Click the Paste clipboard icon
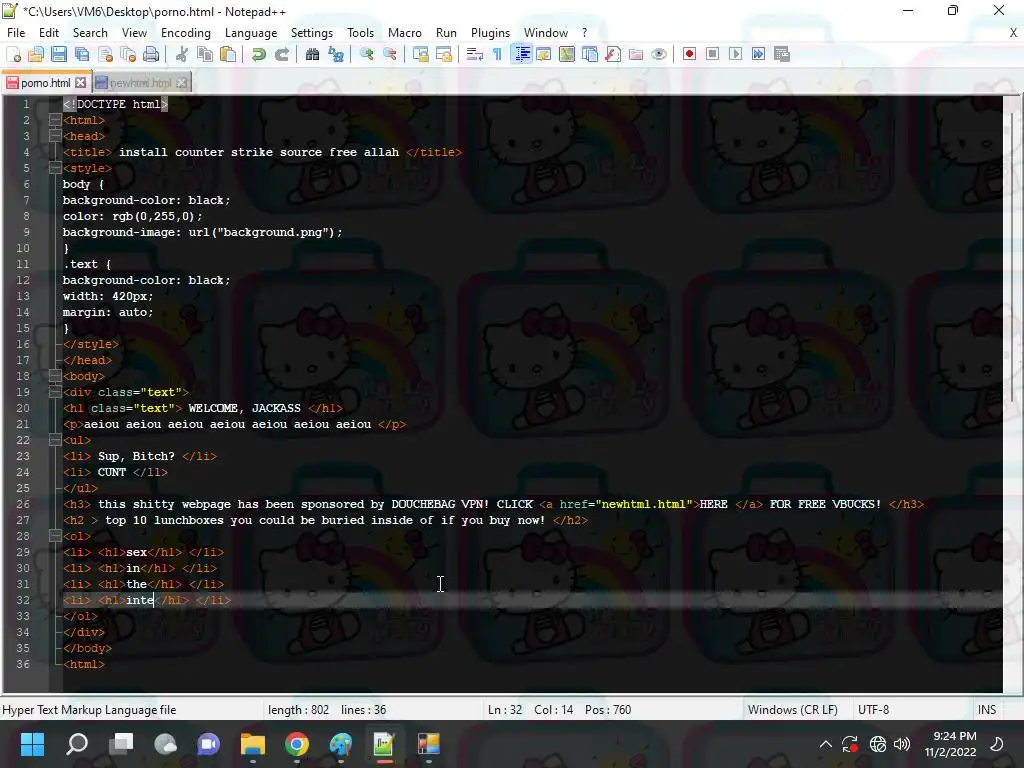 pyautogui.click(x=228, y=54)
